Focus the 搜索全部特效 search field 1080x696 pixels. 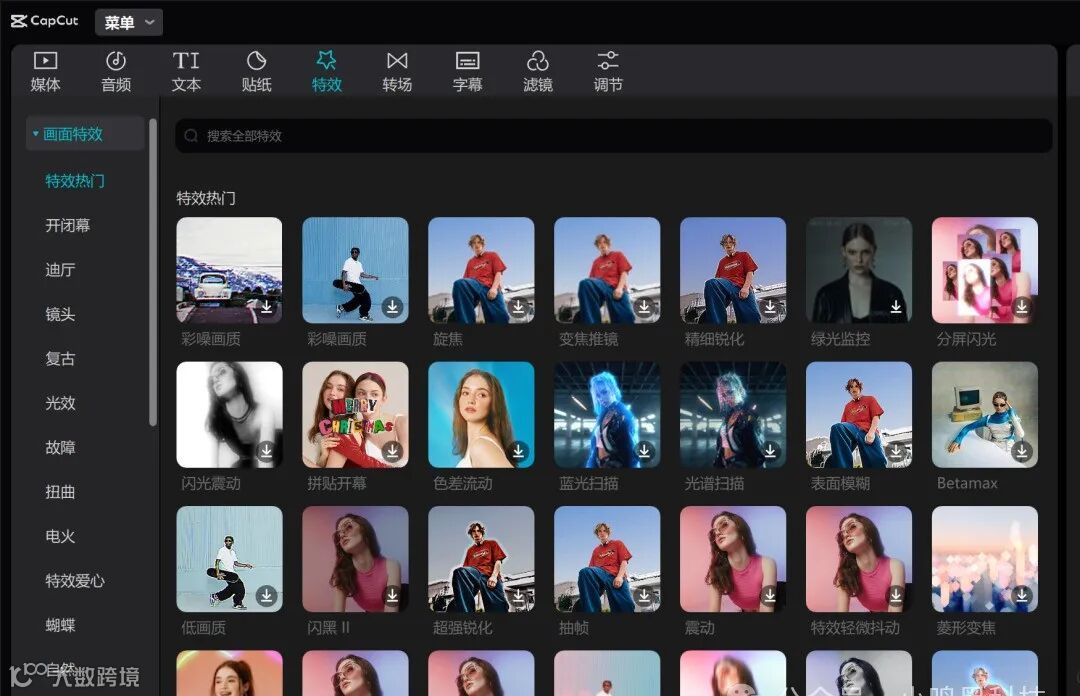click(613, 136)
